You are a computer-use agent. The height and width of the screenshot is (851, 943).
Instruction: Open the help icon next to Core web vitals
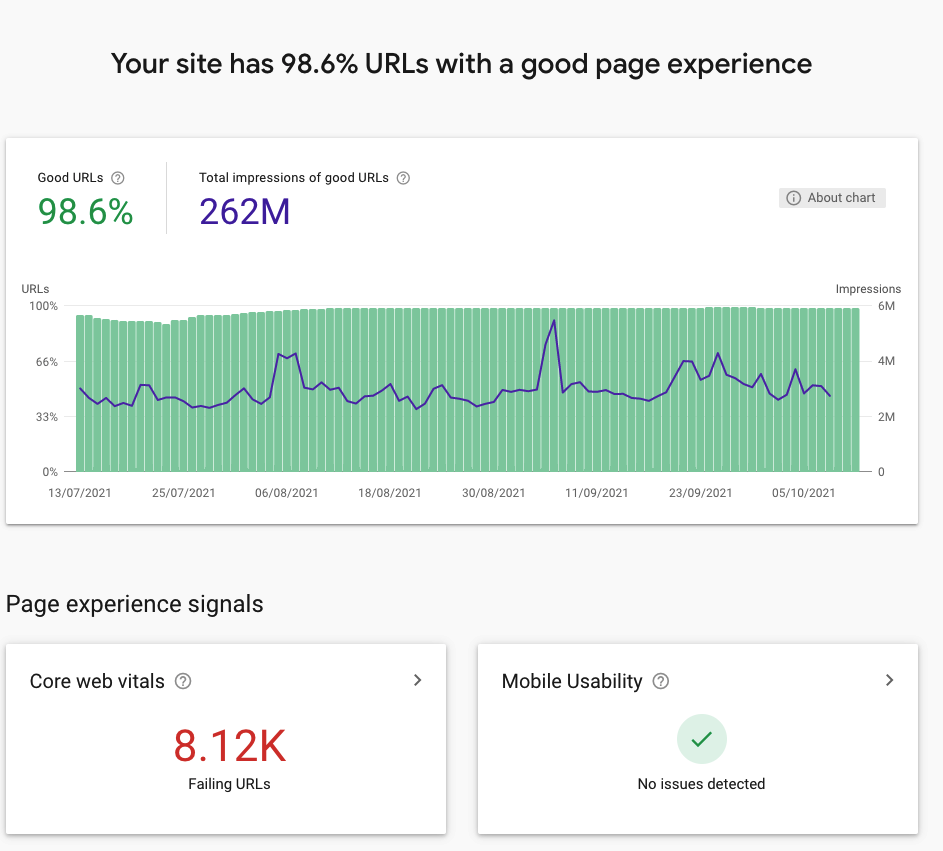[x=183, y=681]
